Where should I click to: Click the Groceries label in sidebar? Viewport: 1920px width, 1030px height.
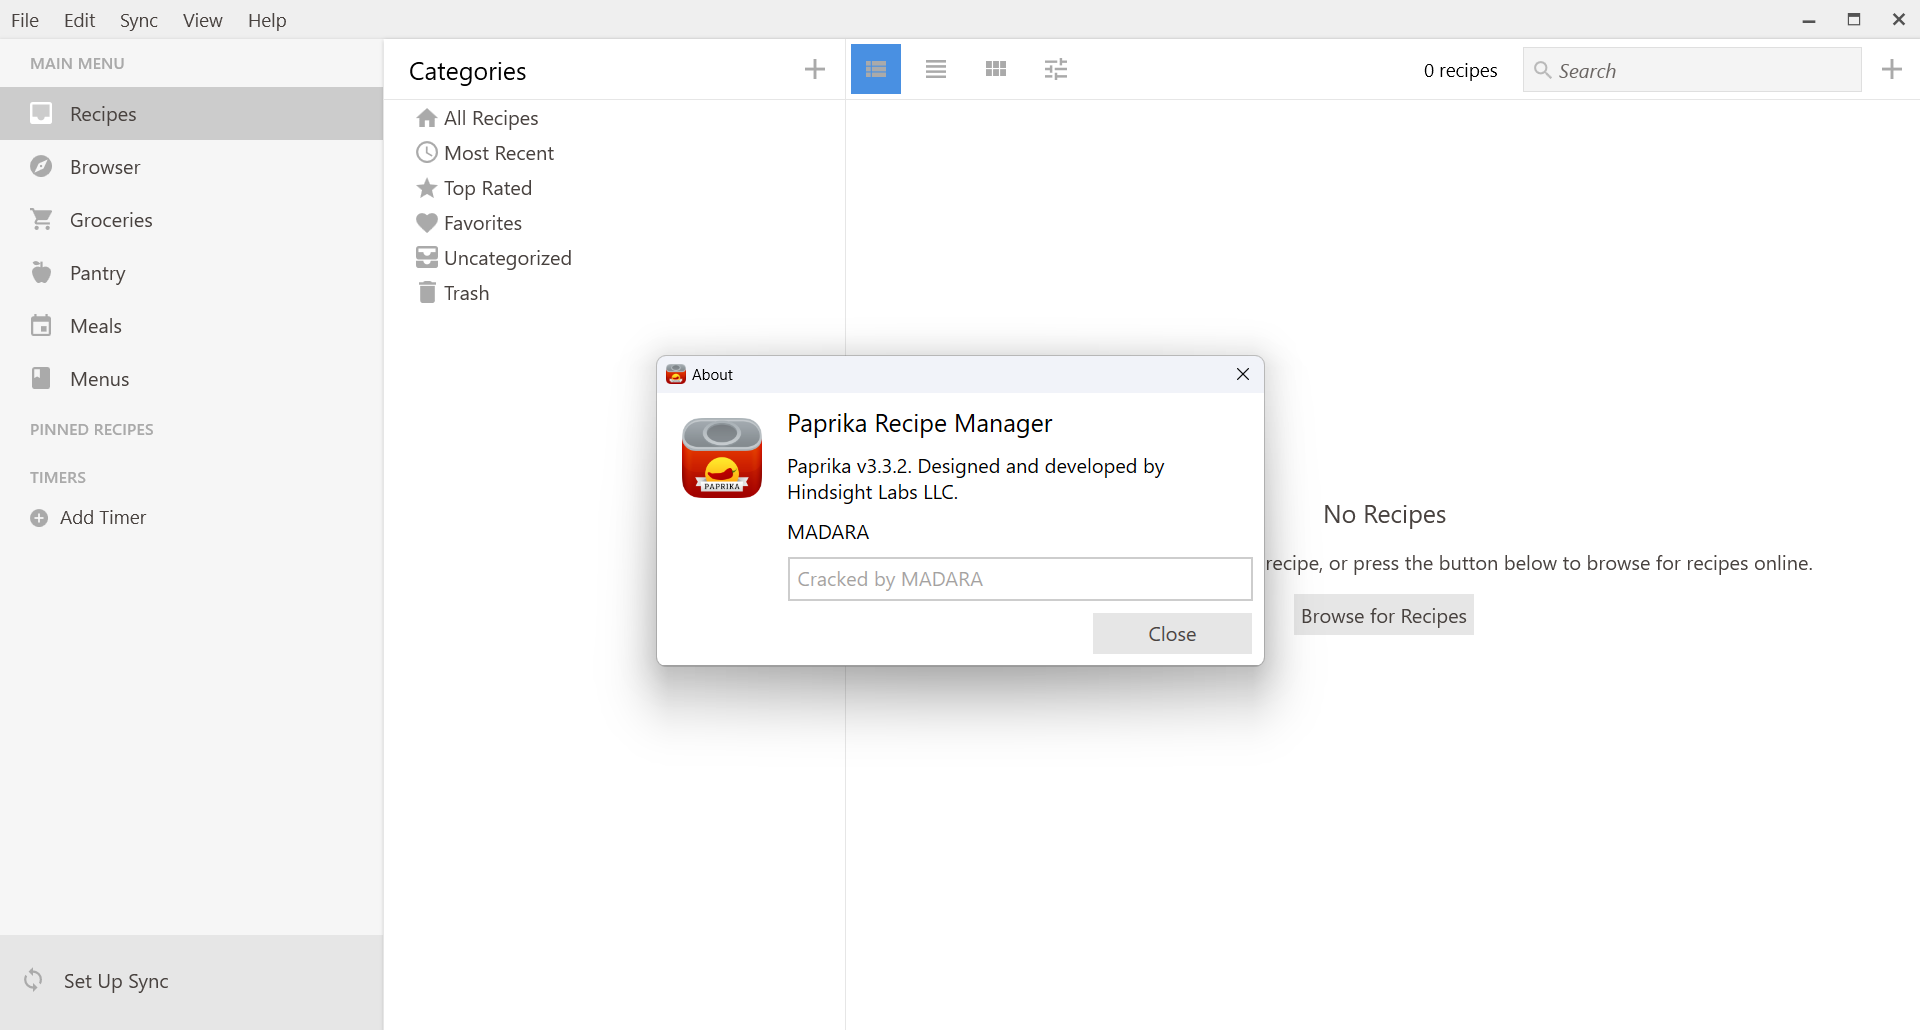pyautogui.click(x=111, y=220)
